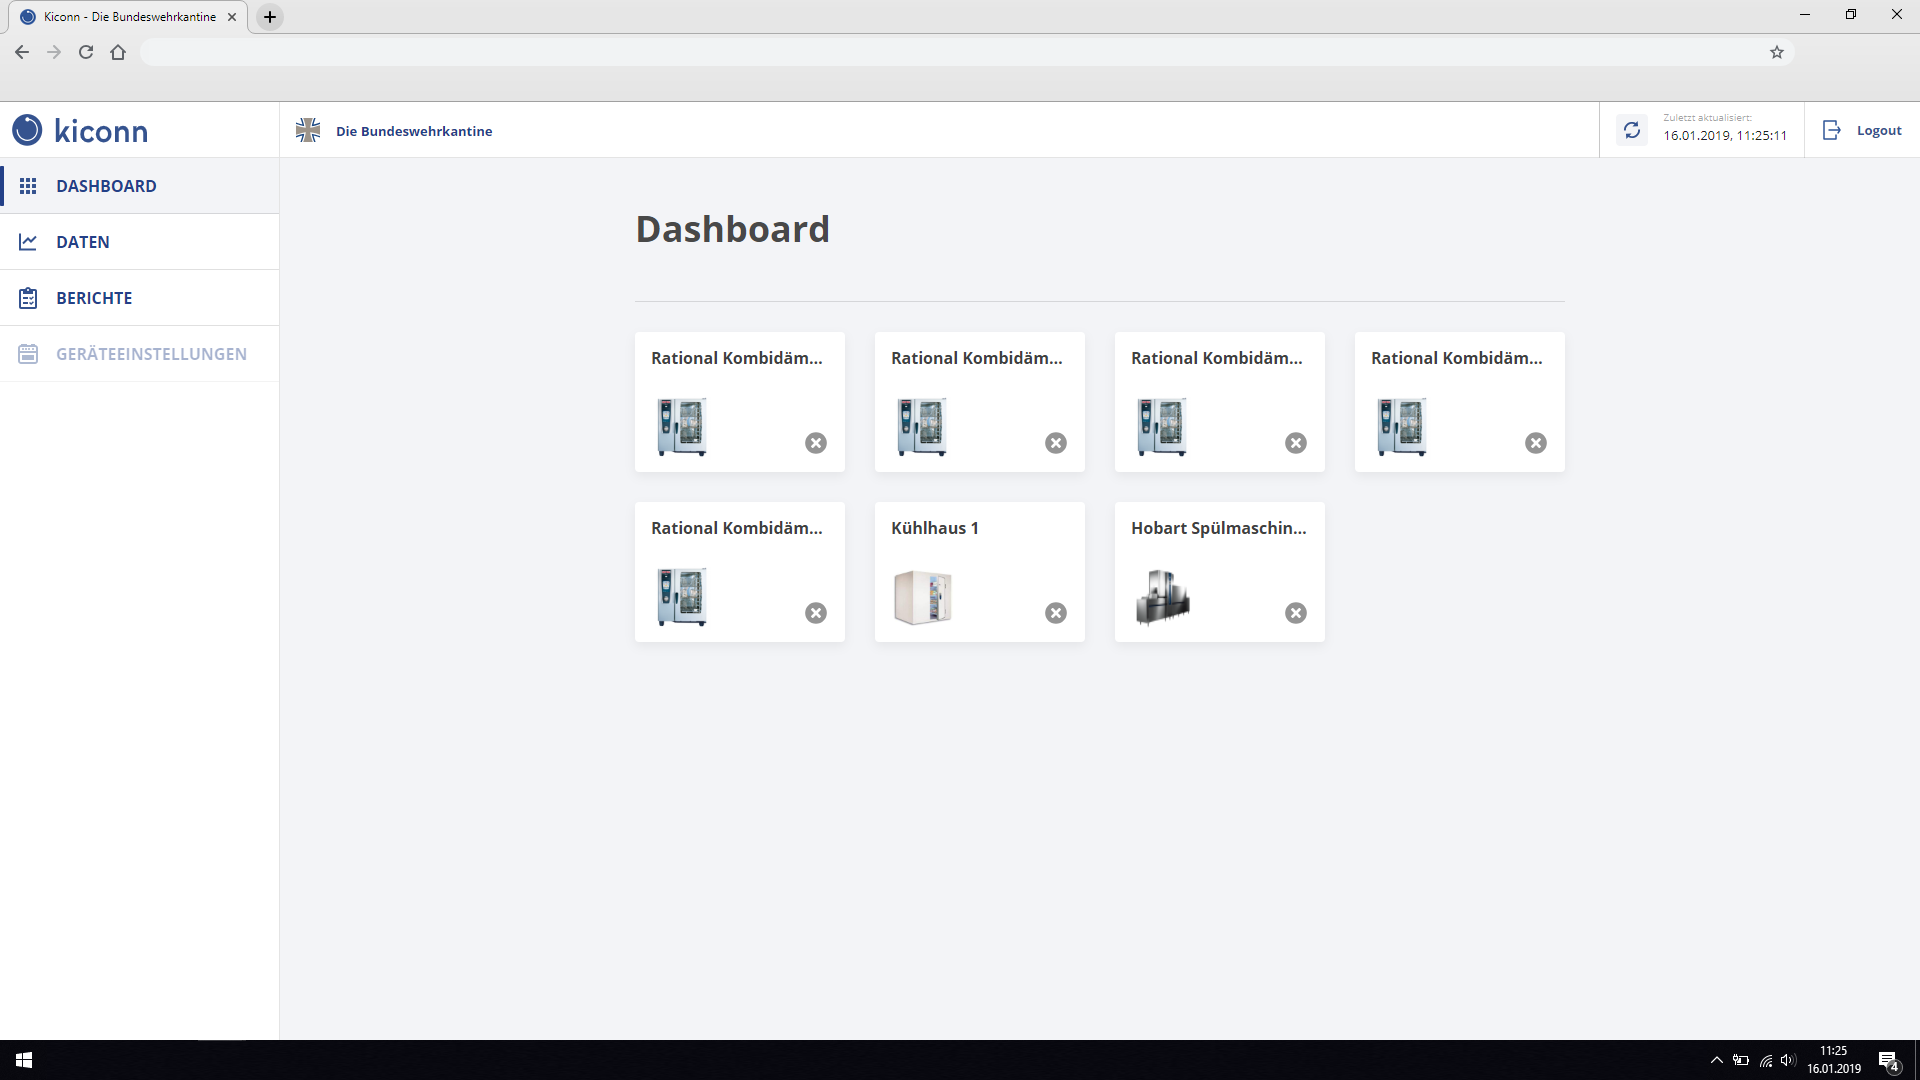
Task: Click the X status icon on Kühlhaus 1
Action: [x=1056, y=613]
